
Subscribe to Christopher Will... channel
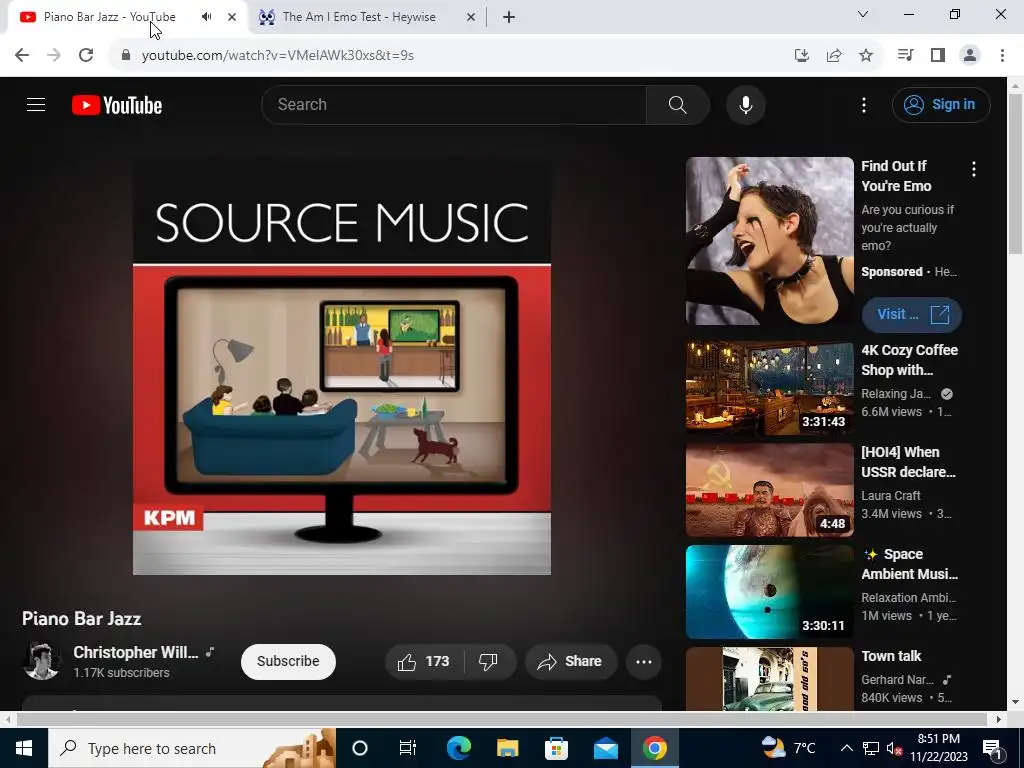point(288,662)
